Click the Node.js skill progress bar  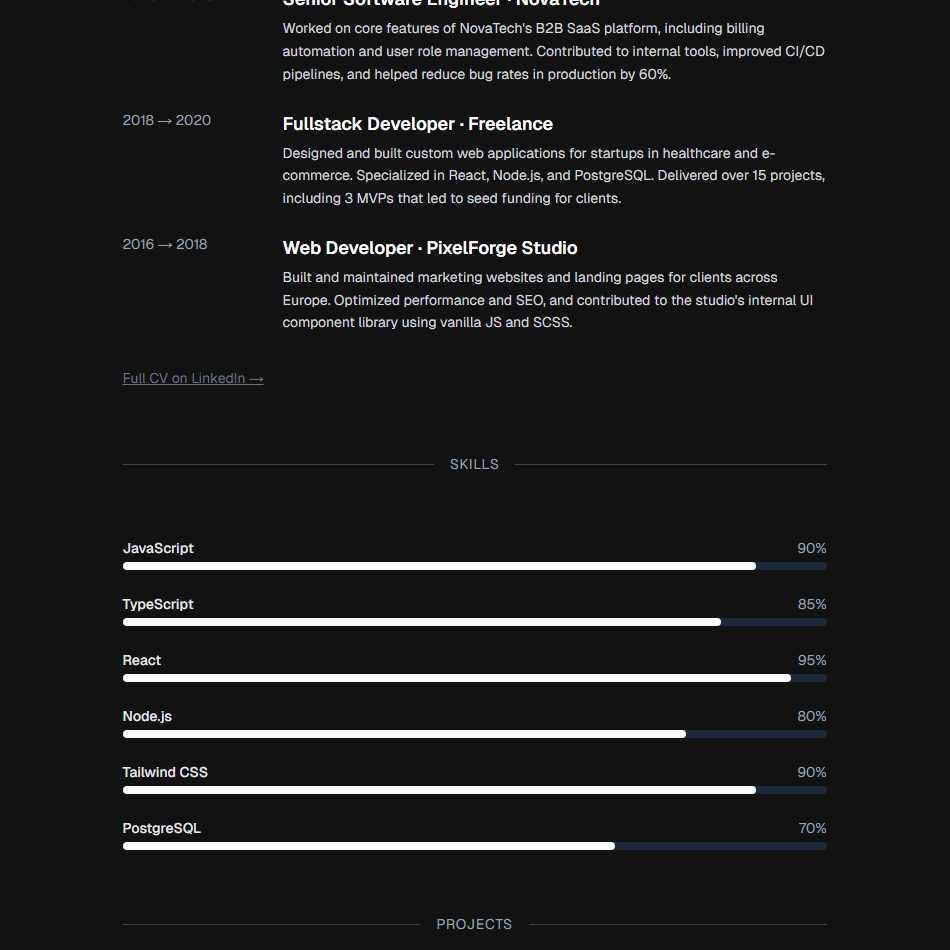(474, 734)
